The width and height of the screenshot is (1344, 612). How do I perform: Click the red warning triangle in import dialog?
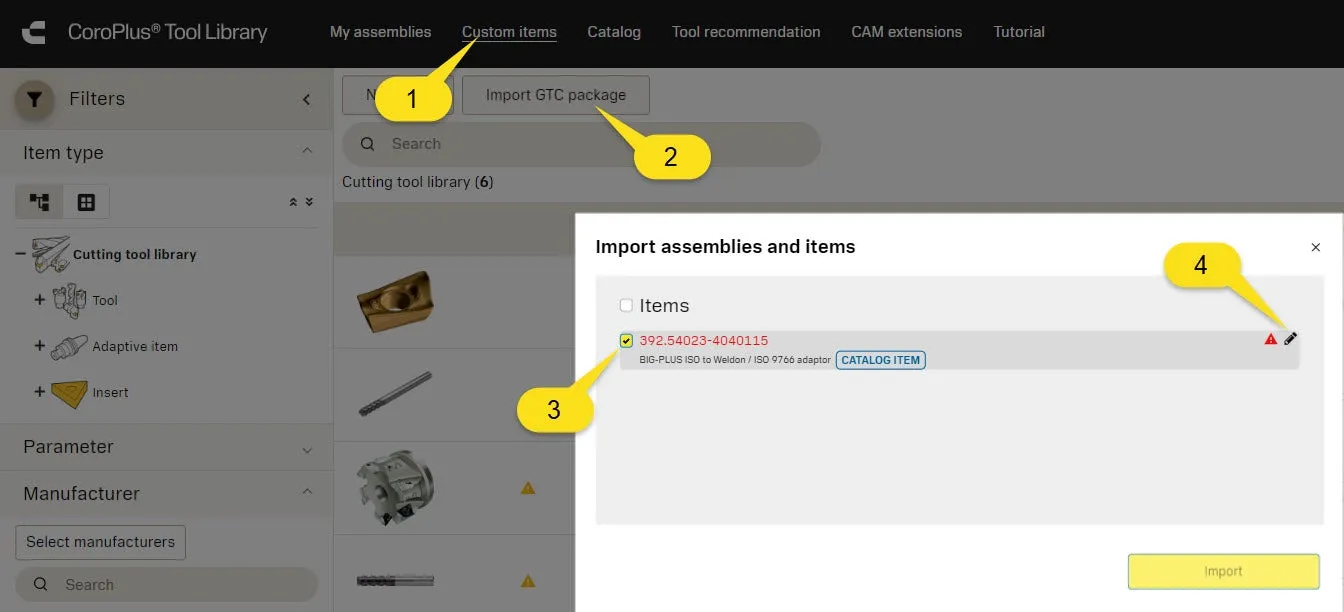[x=1271, y=339]
